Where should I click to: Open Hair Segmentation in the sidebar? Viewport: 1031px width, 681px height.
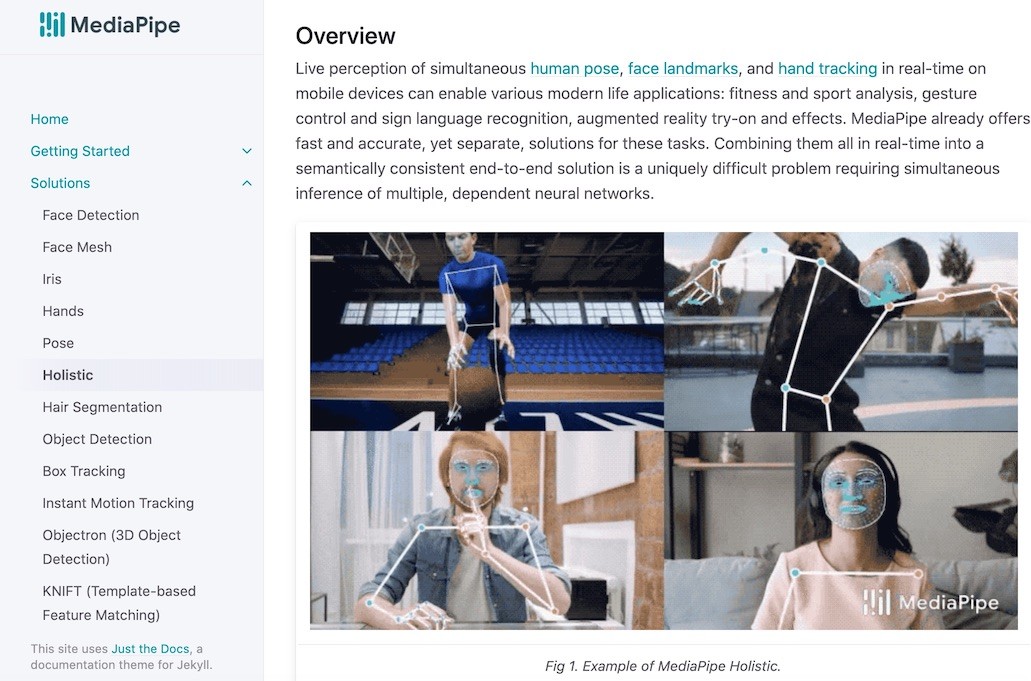coord(102,408)
